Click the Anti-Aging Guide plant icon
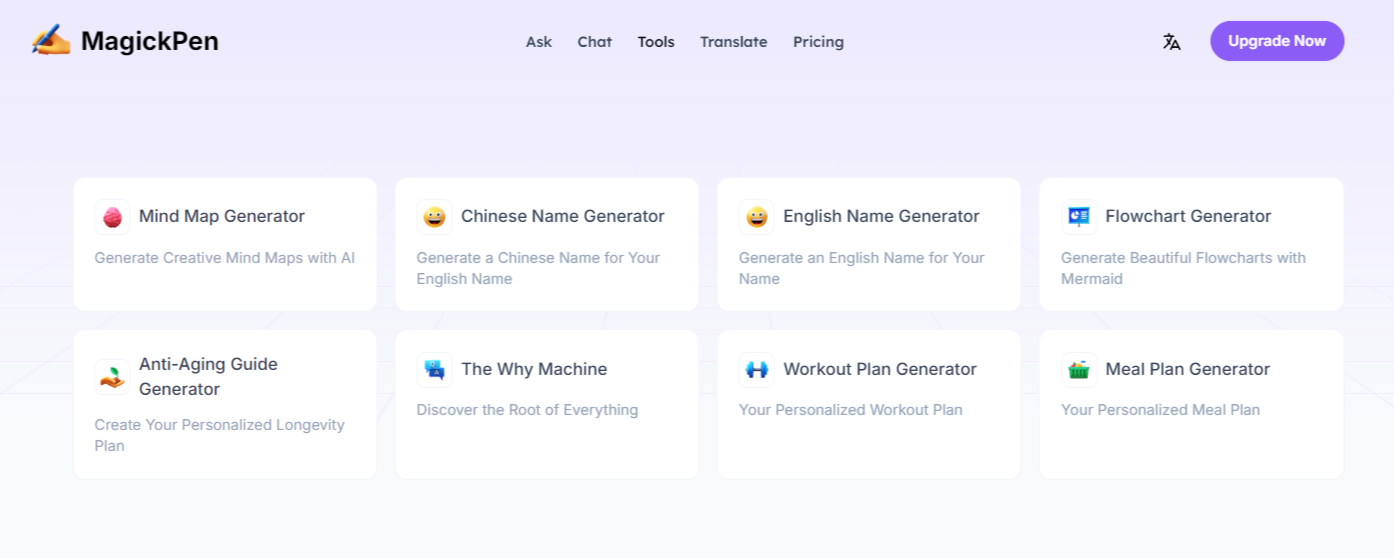 (112, 377)
